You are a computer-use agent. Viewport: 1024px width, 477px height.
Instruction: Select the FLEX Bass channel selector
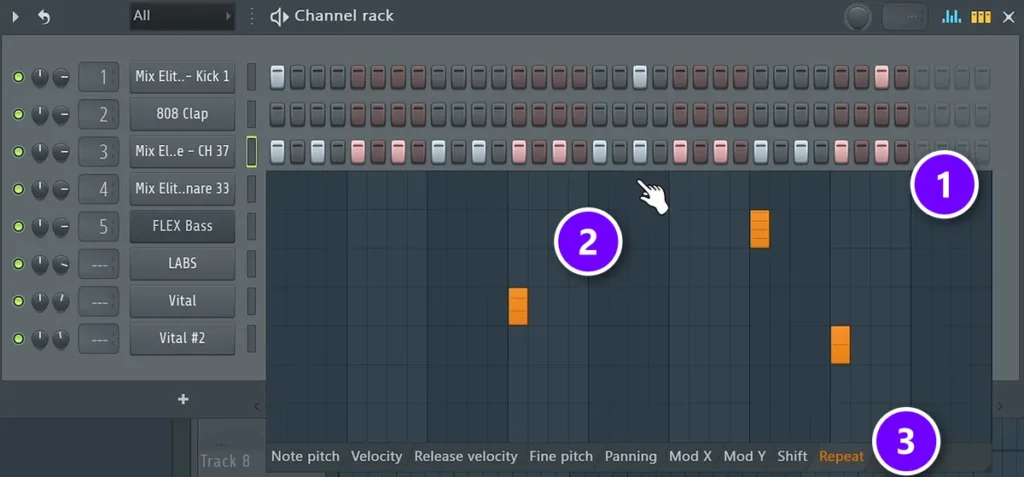click(x=251, y=226)
